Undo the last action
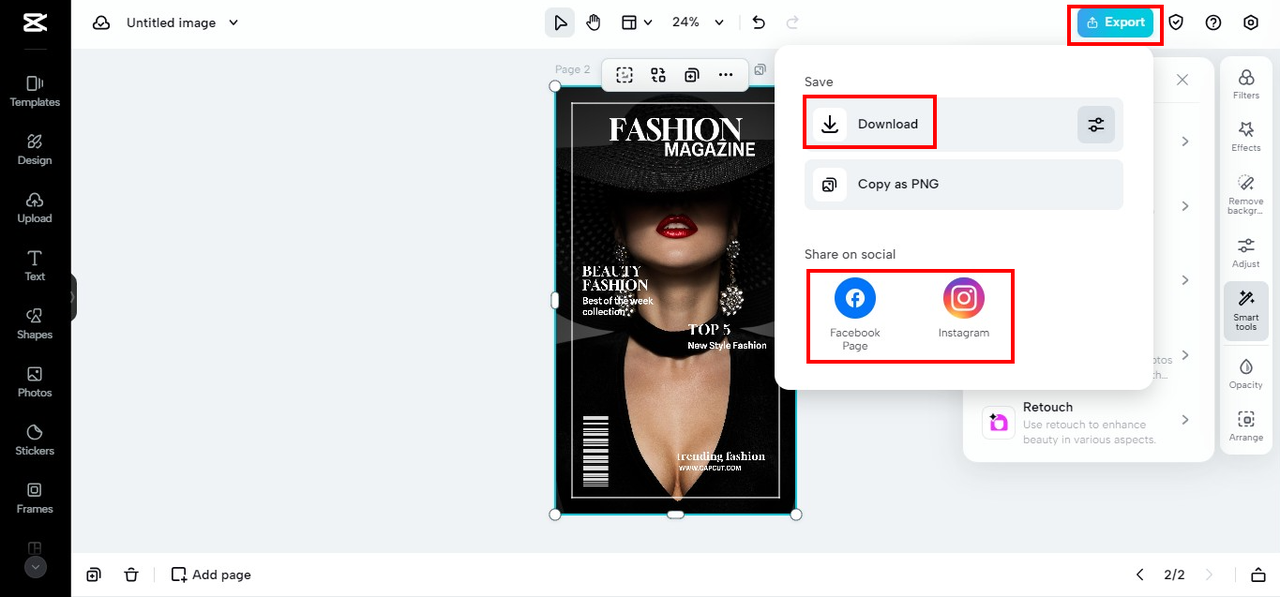This screenshot has width=1280, height=597. point(758,23)
